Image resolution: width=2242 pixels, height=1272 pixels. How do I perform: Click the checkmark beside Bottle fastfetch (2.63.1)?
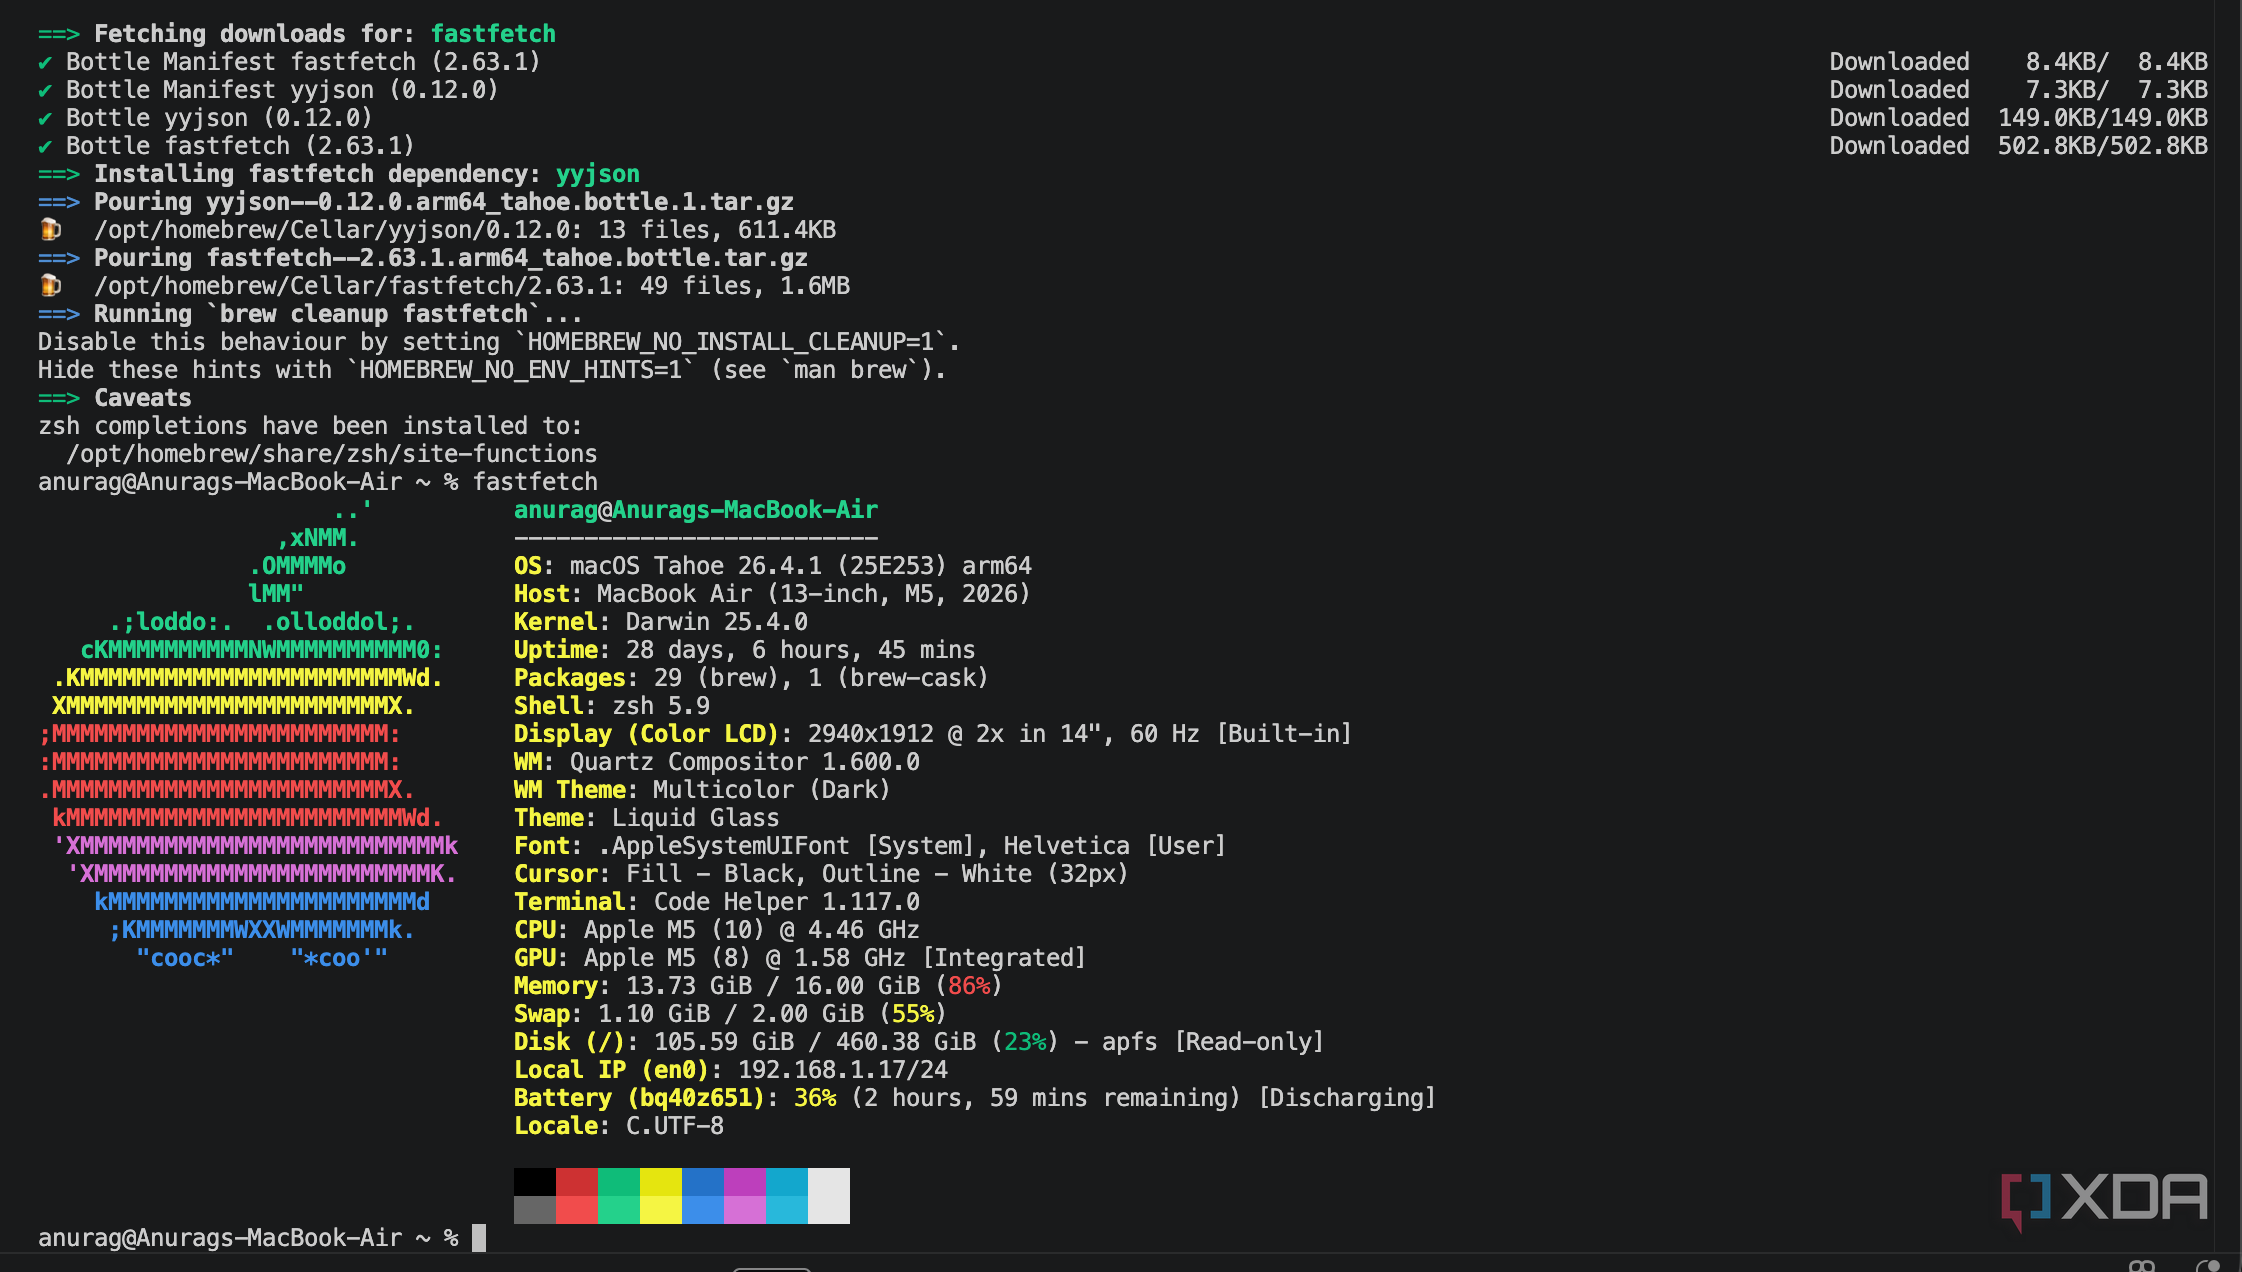click(x=45, y=147)
